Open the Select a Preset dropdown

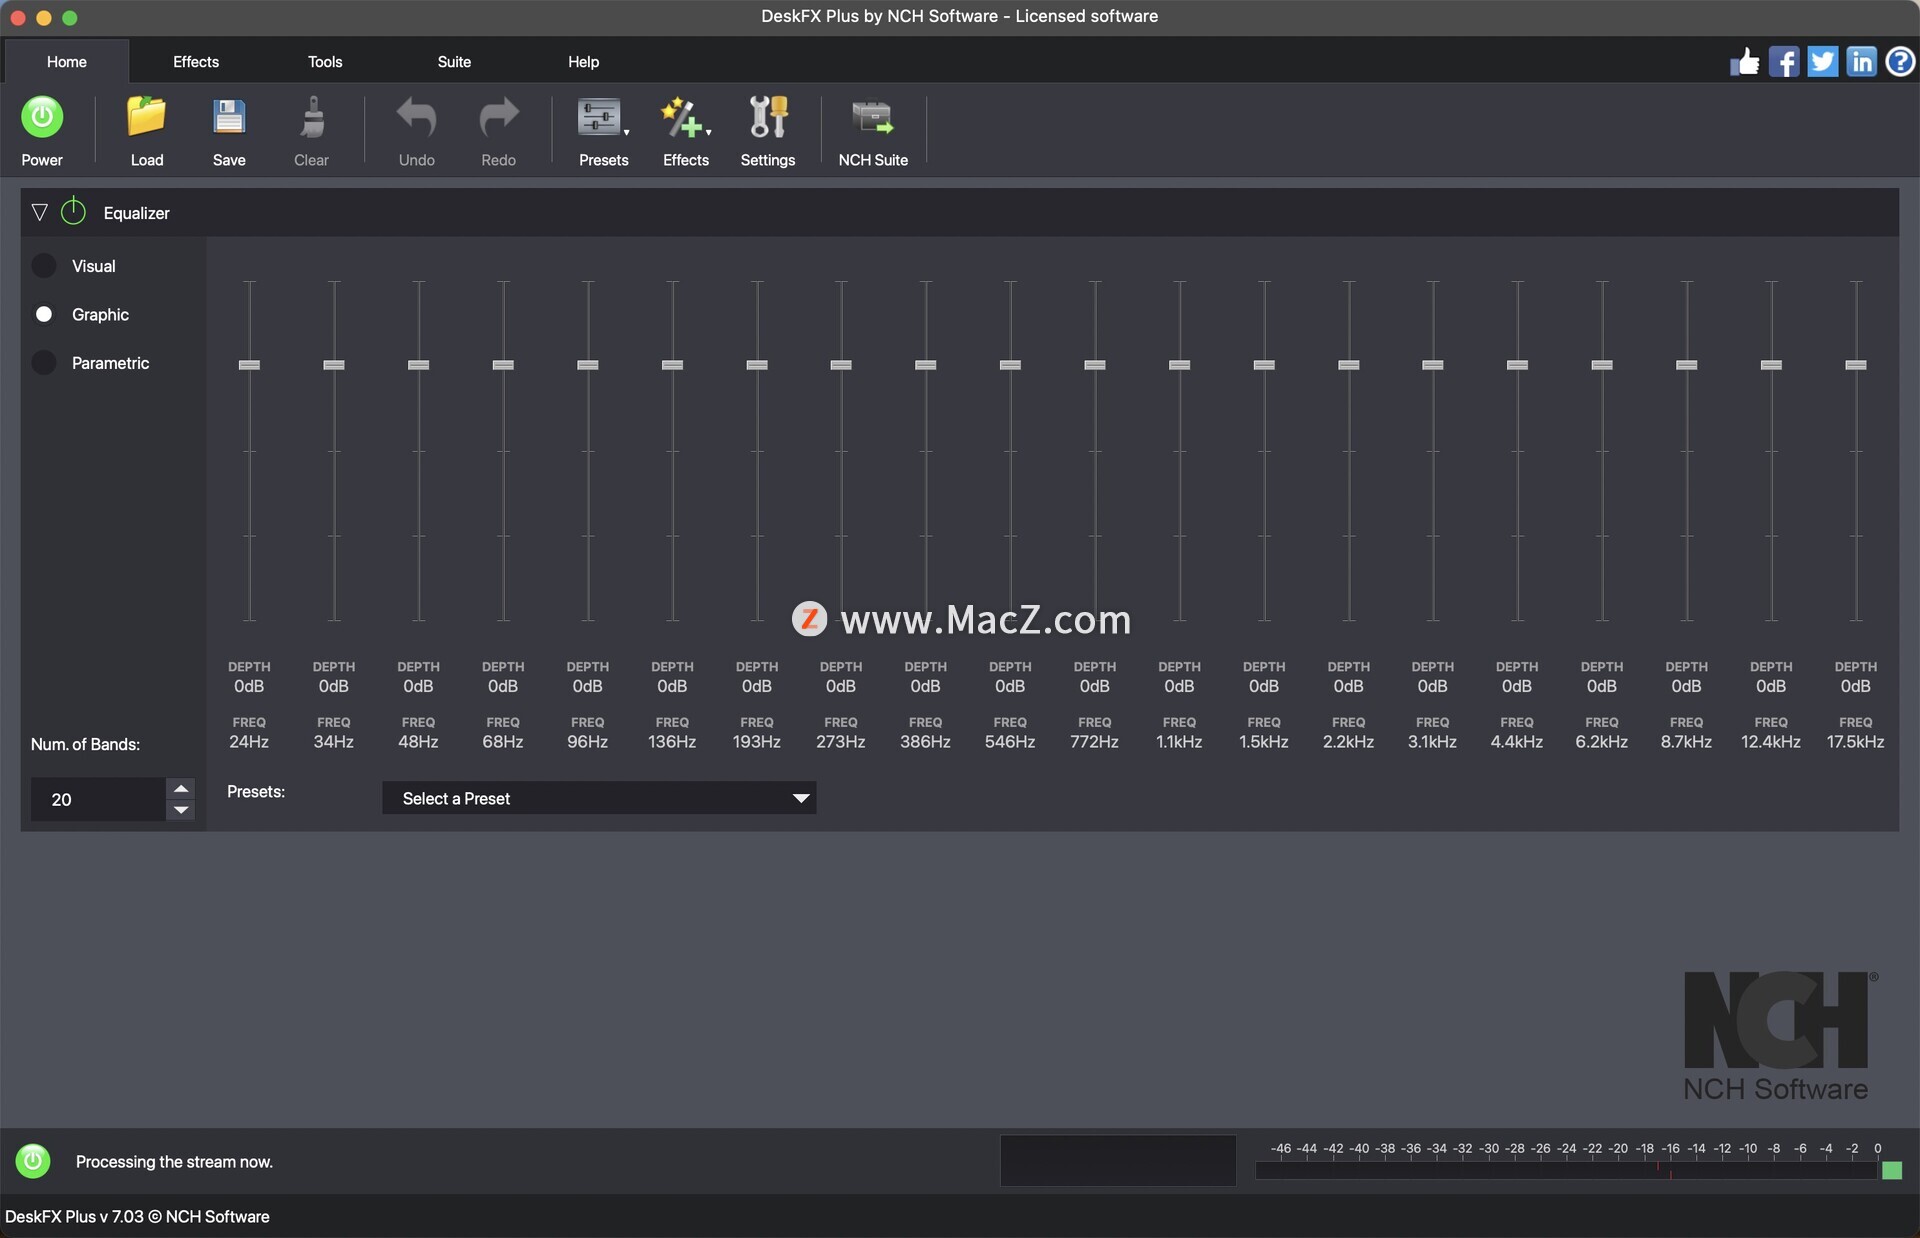[x=599, y=798]
